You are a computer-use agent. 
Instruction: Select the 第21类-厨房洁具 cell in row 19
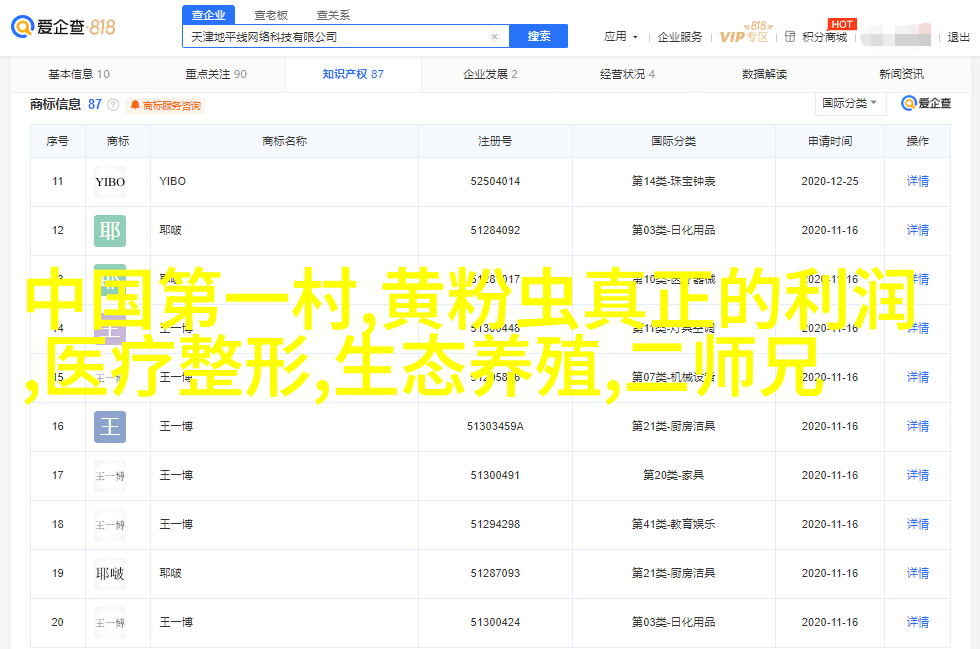(x=673, y=573)
